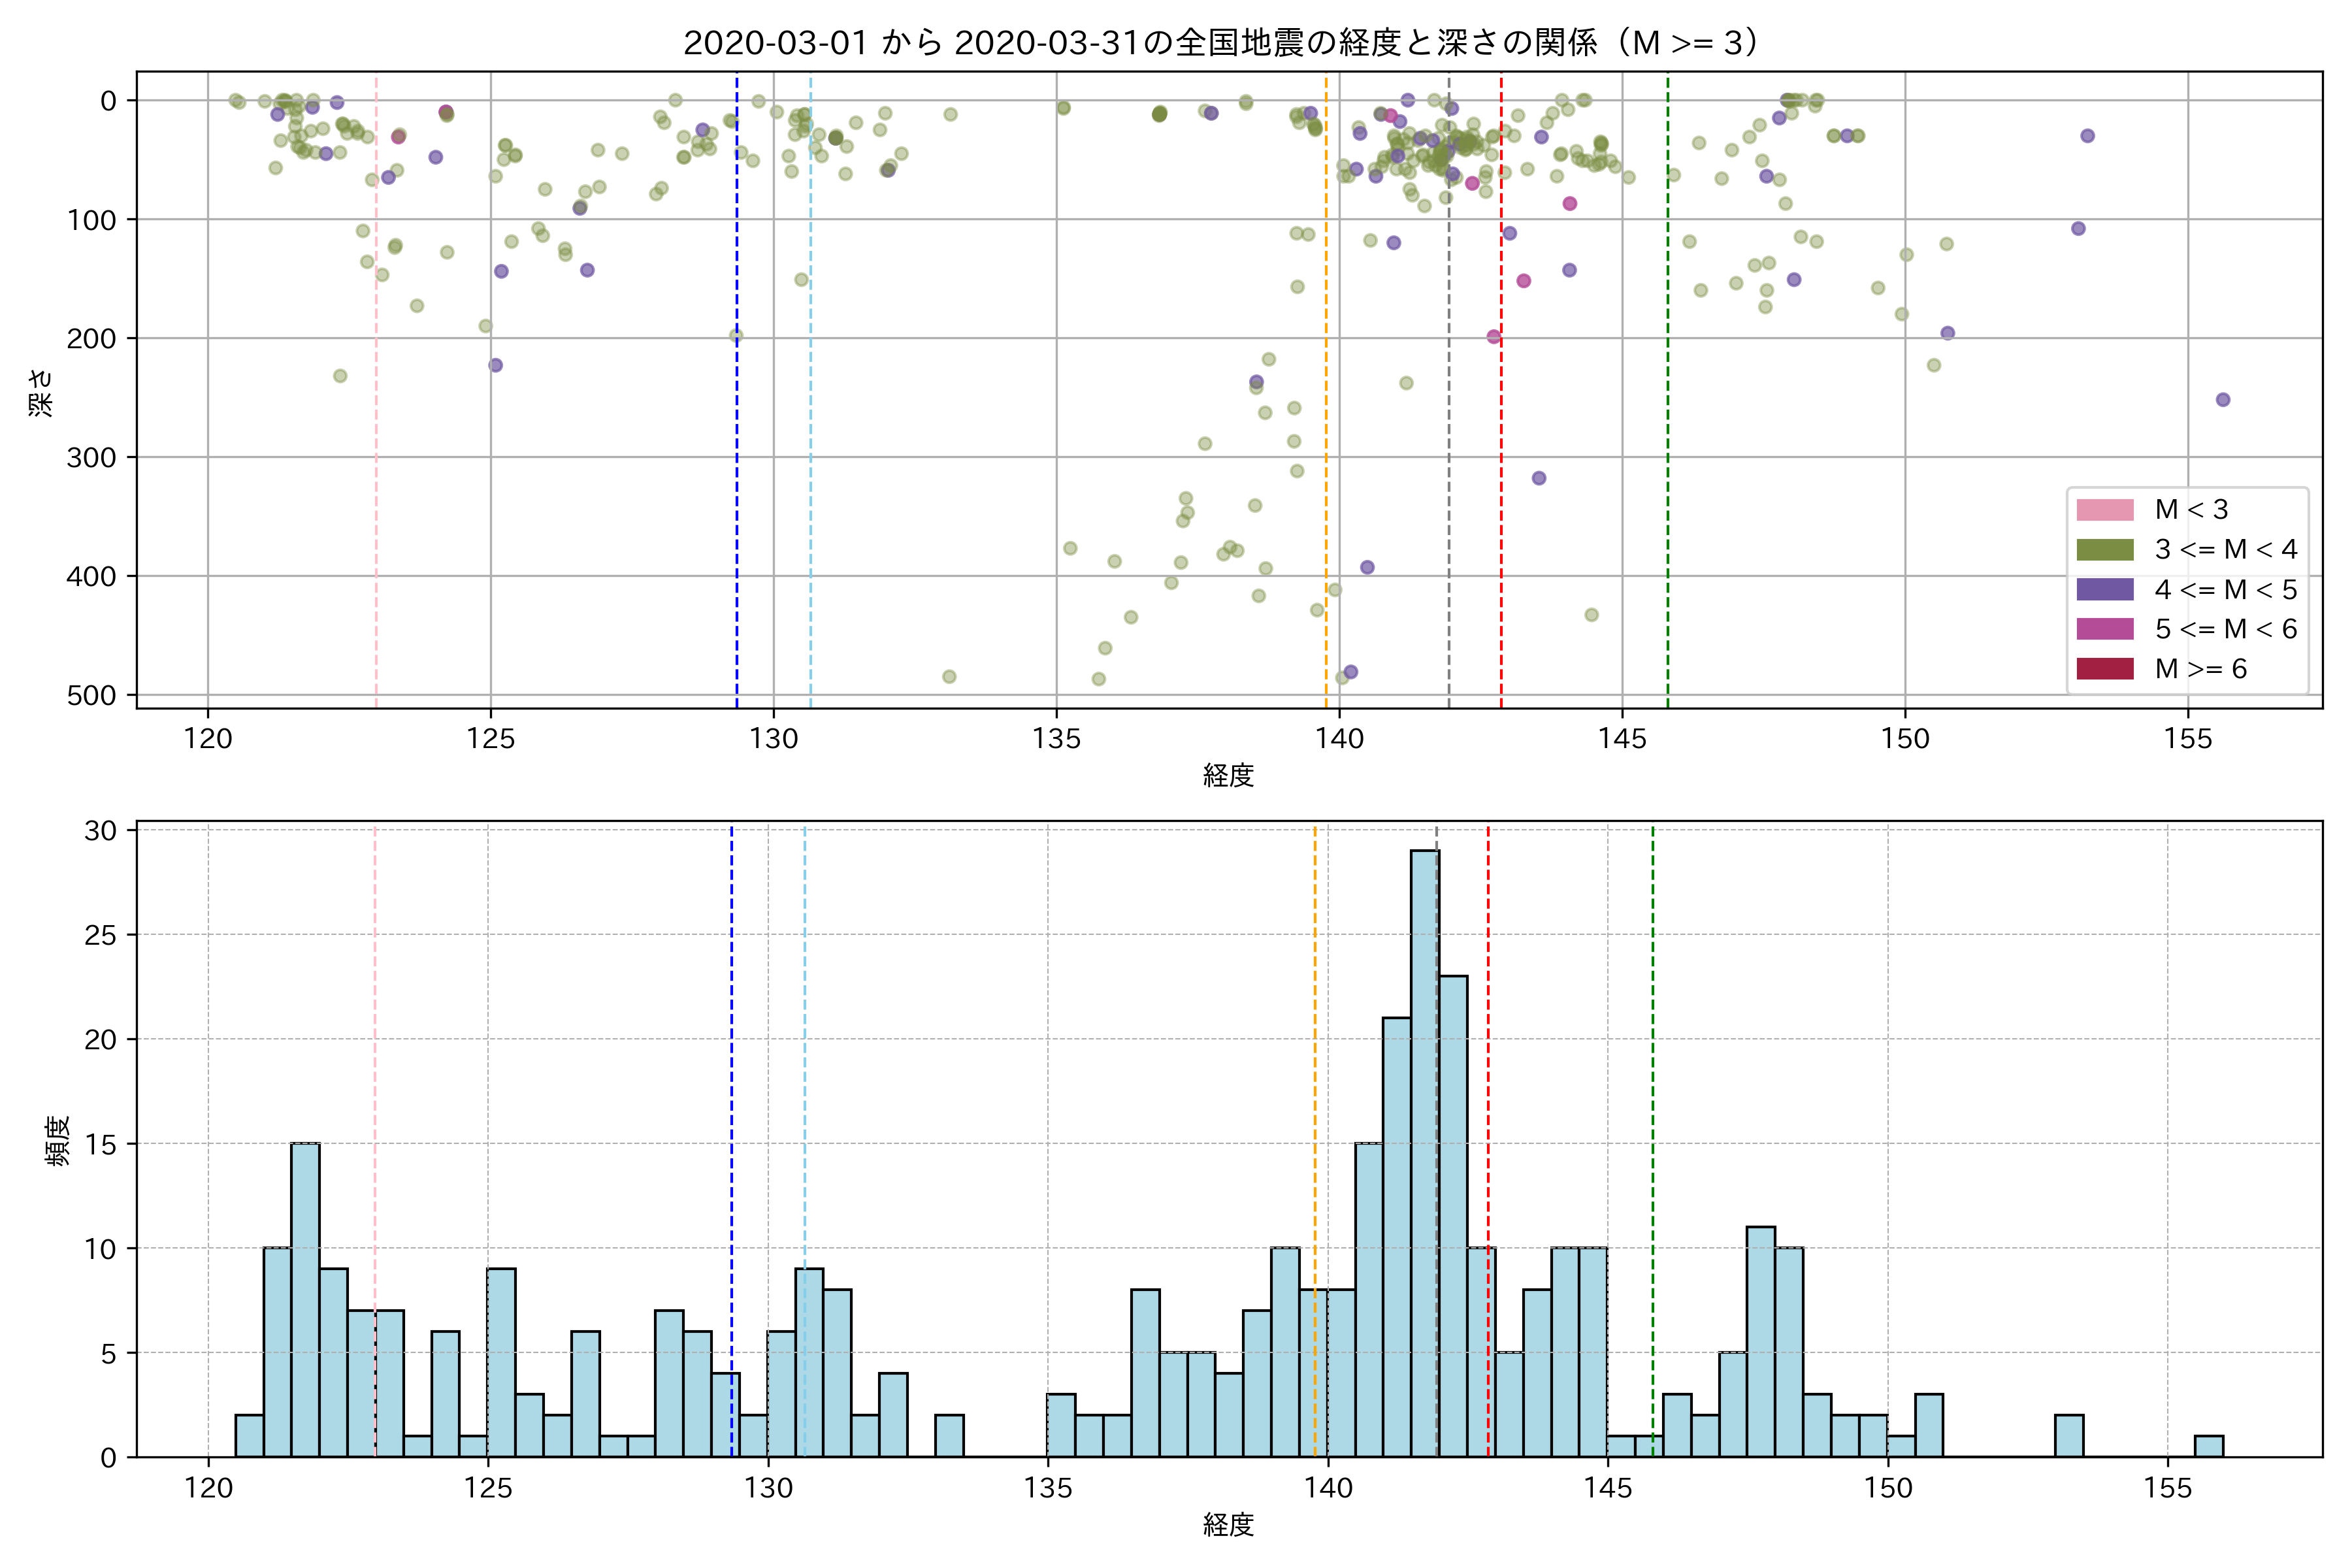Viewport: 2352px width, 1568px height.
Task: Click the tallest histogram bar near 142
Action: pyautogui.click(x=1424, y=1150)
